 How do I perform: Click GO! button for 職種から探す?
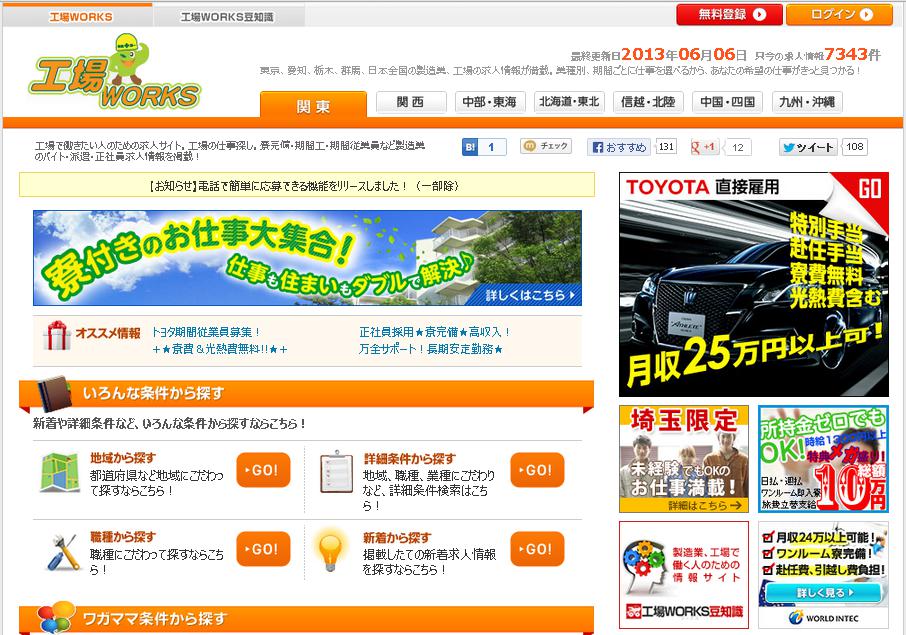[263, 548]
